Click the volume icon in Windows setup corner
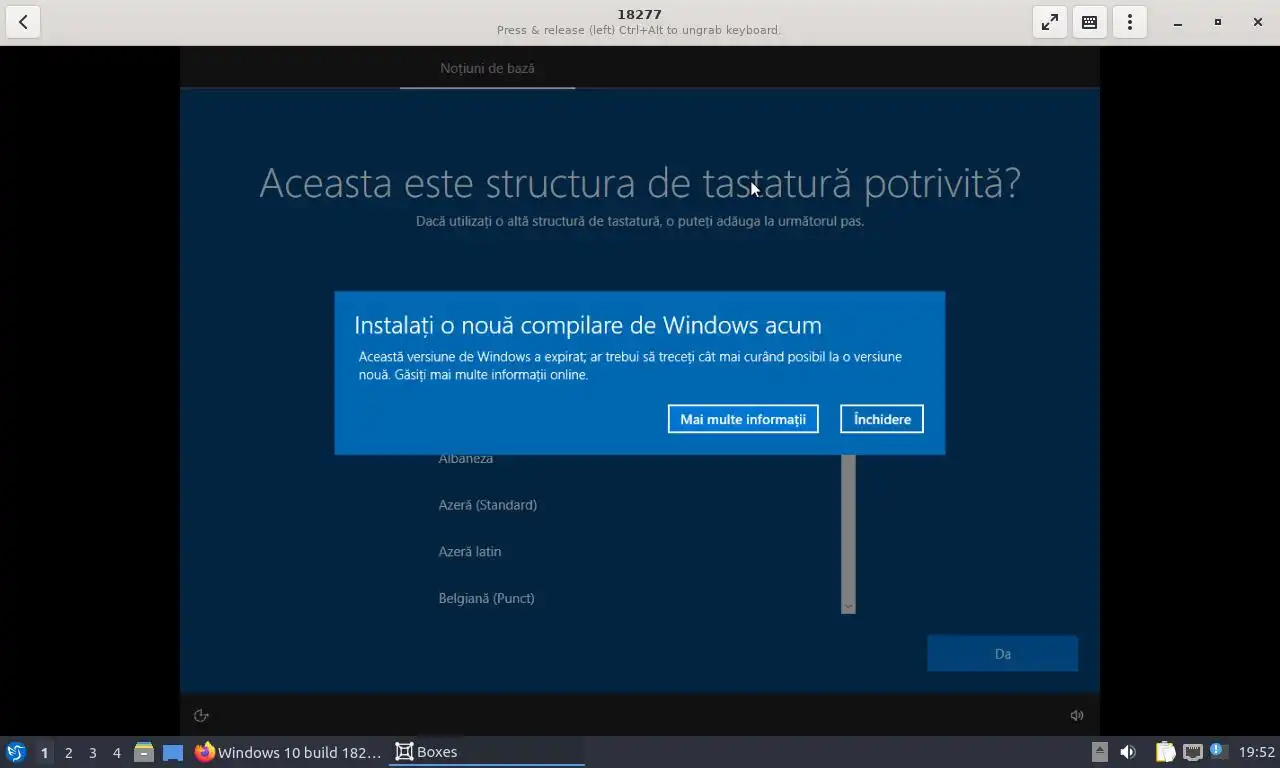1280x768 pixels. [x=1077, y=715]
